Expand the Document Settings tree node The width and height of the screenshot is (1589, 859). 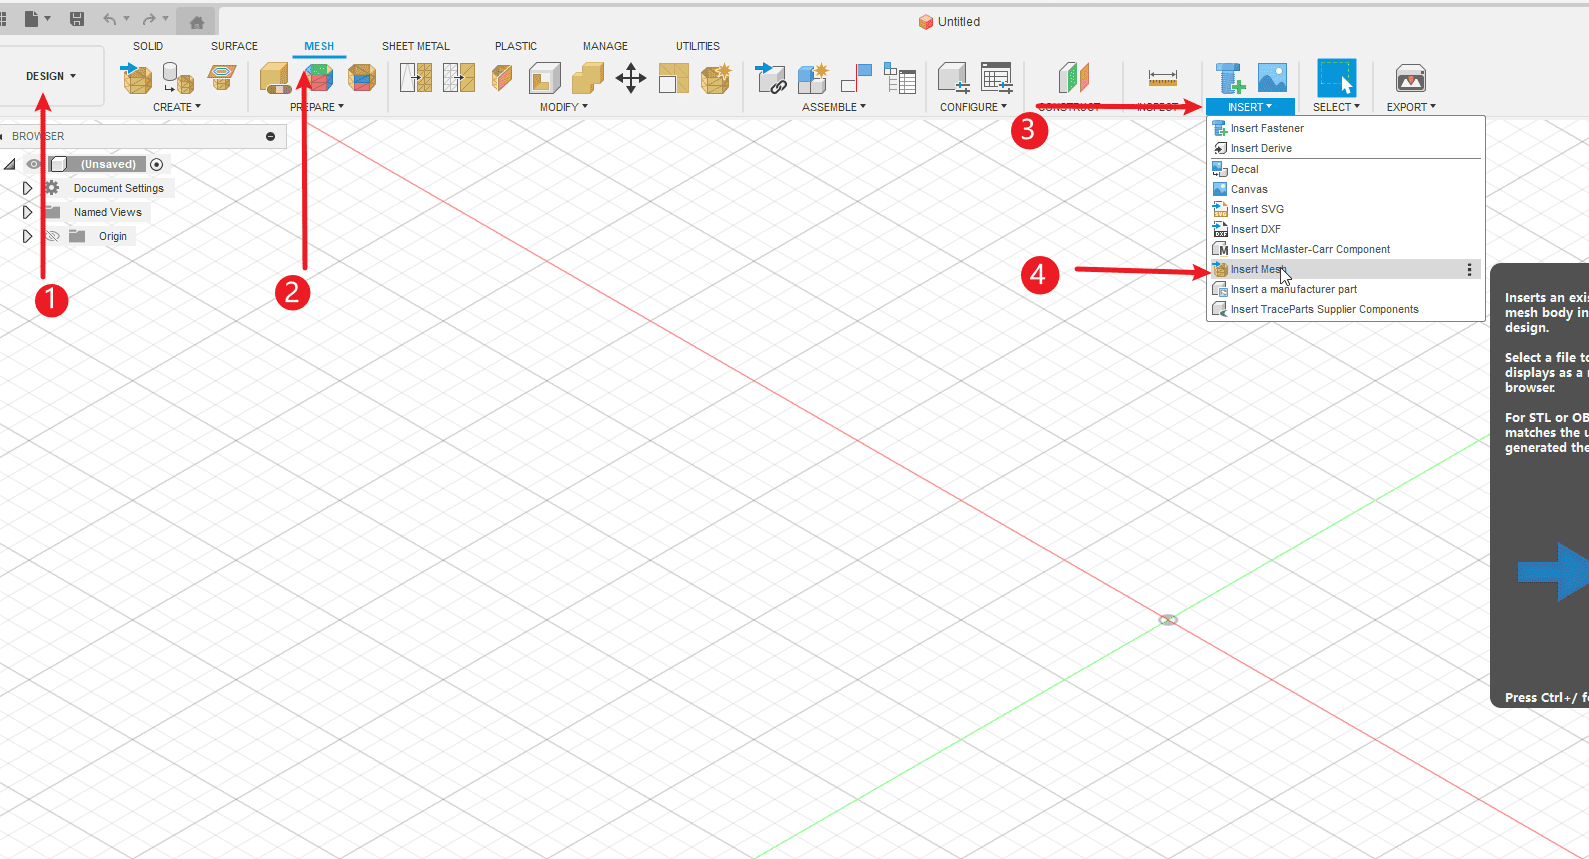pyautogui.click(x=27, y=188)
